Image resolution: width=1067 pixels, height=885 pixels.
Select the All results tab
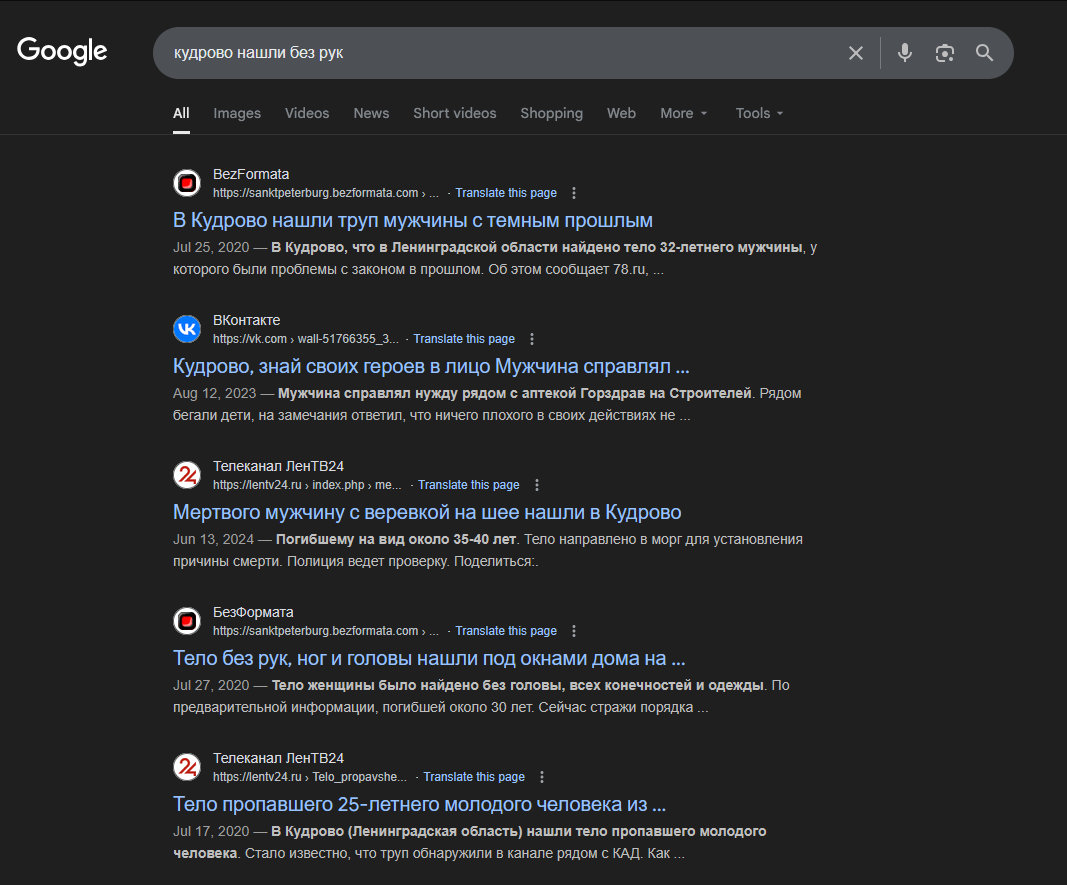coord(181,114)
